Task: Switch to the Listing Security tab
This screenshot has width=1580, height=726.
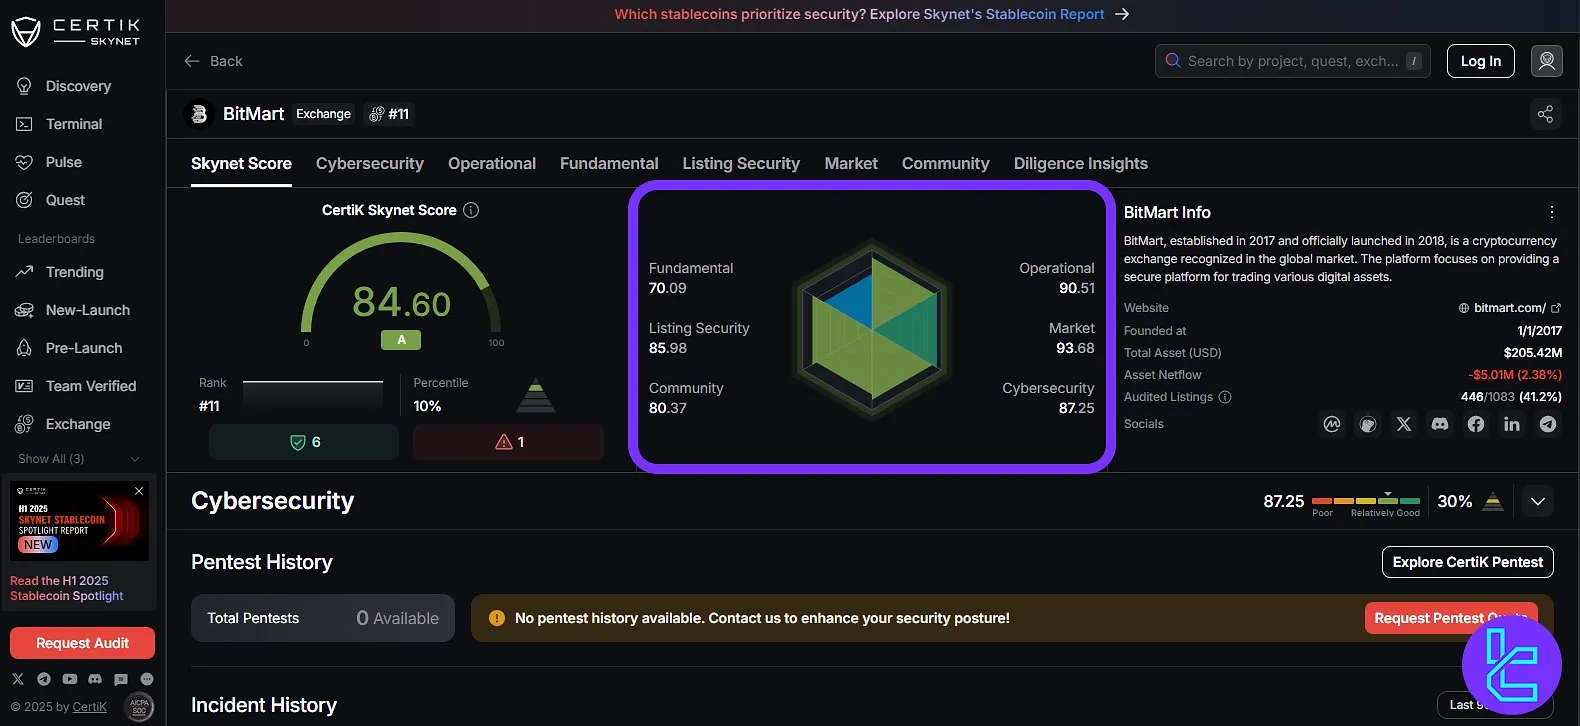Action: pyautogui.click(x=741, y=164)
